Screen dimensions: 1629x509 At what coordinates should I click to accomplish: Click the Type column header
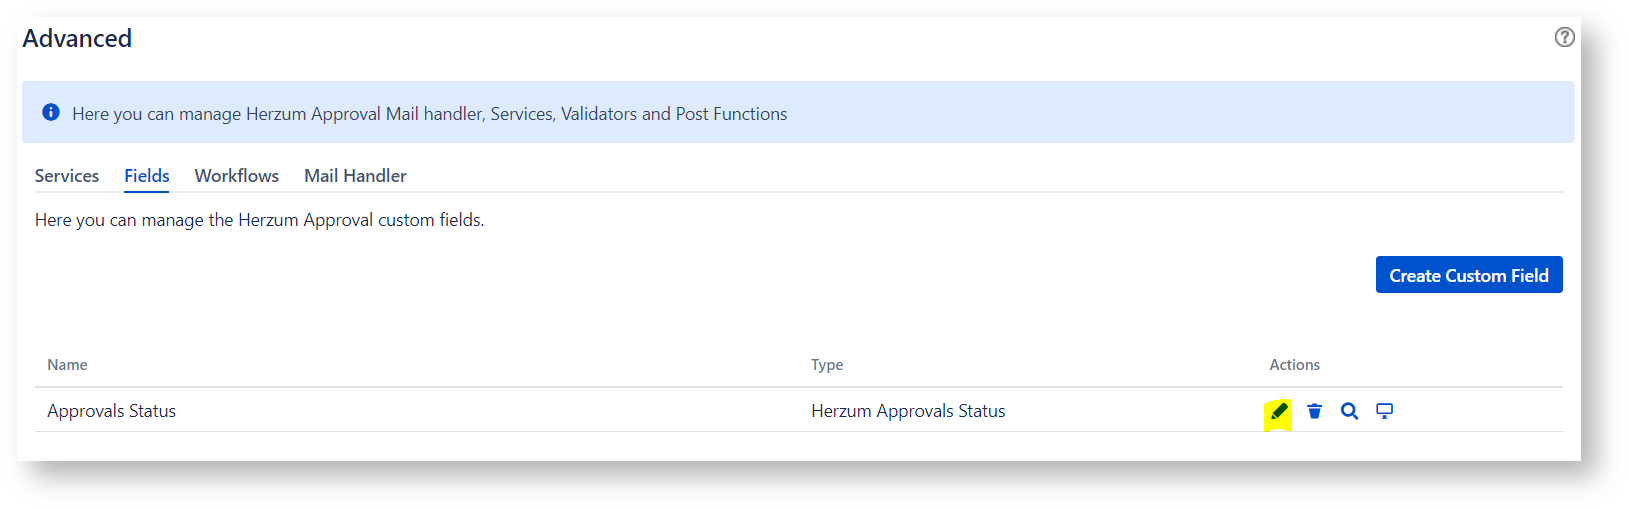coord(827,365)
